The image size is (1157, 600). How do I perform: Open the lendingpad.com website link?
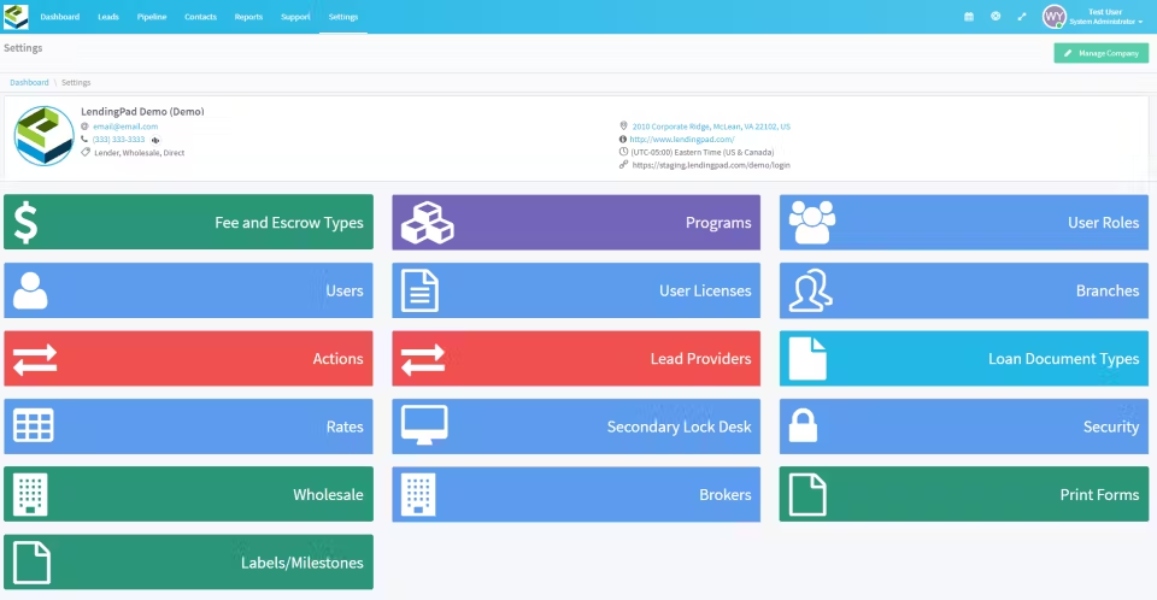(x=682, y=139)
